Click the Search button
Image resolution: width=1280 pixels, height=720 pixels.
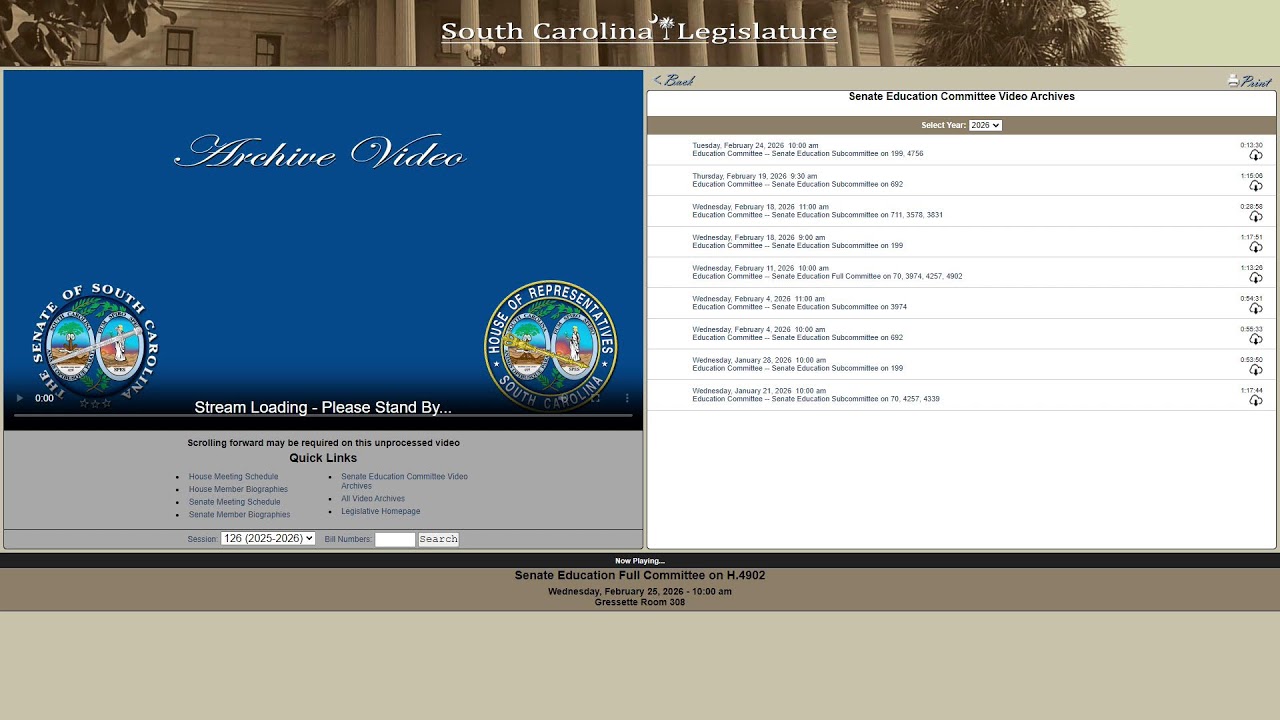point(438,539)
